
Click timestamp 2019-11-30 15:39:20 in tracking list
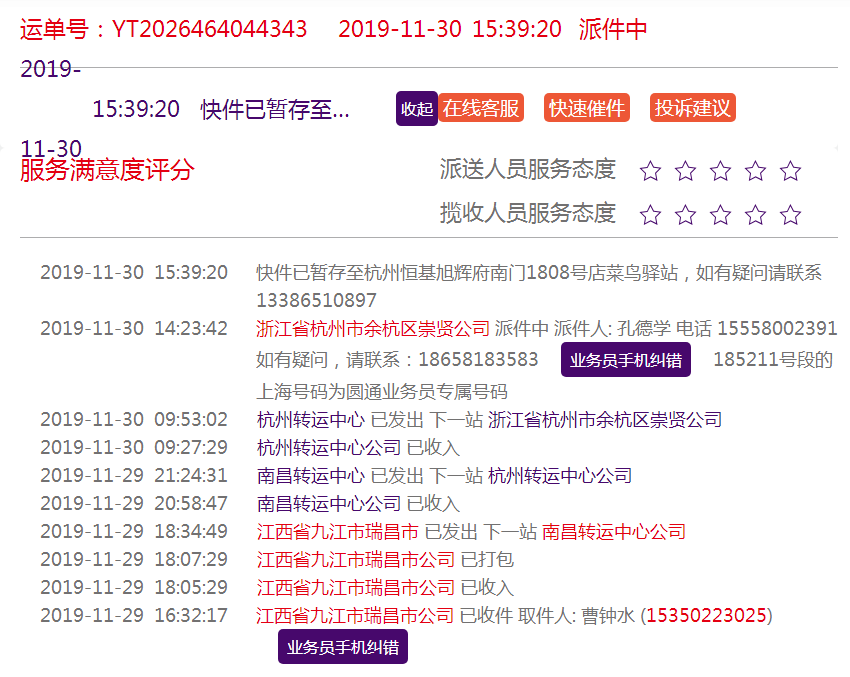[x=134, y=272]
